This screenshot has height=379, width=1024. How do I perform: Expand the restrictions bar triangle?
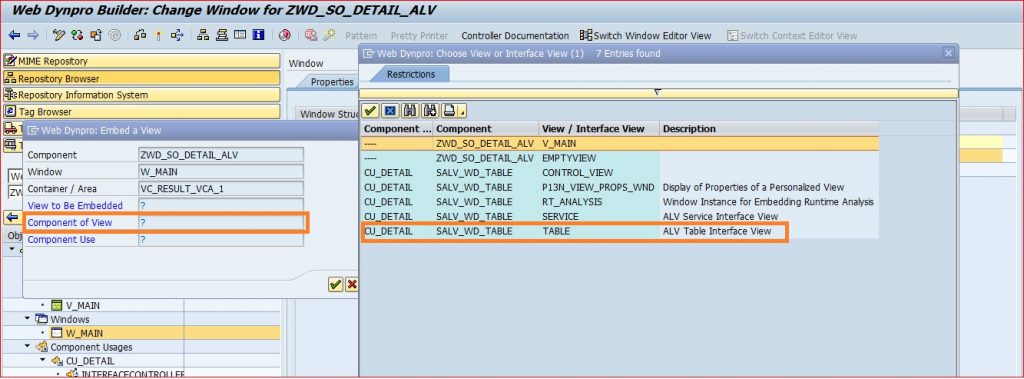[658, 93]
